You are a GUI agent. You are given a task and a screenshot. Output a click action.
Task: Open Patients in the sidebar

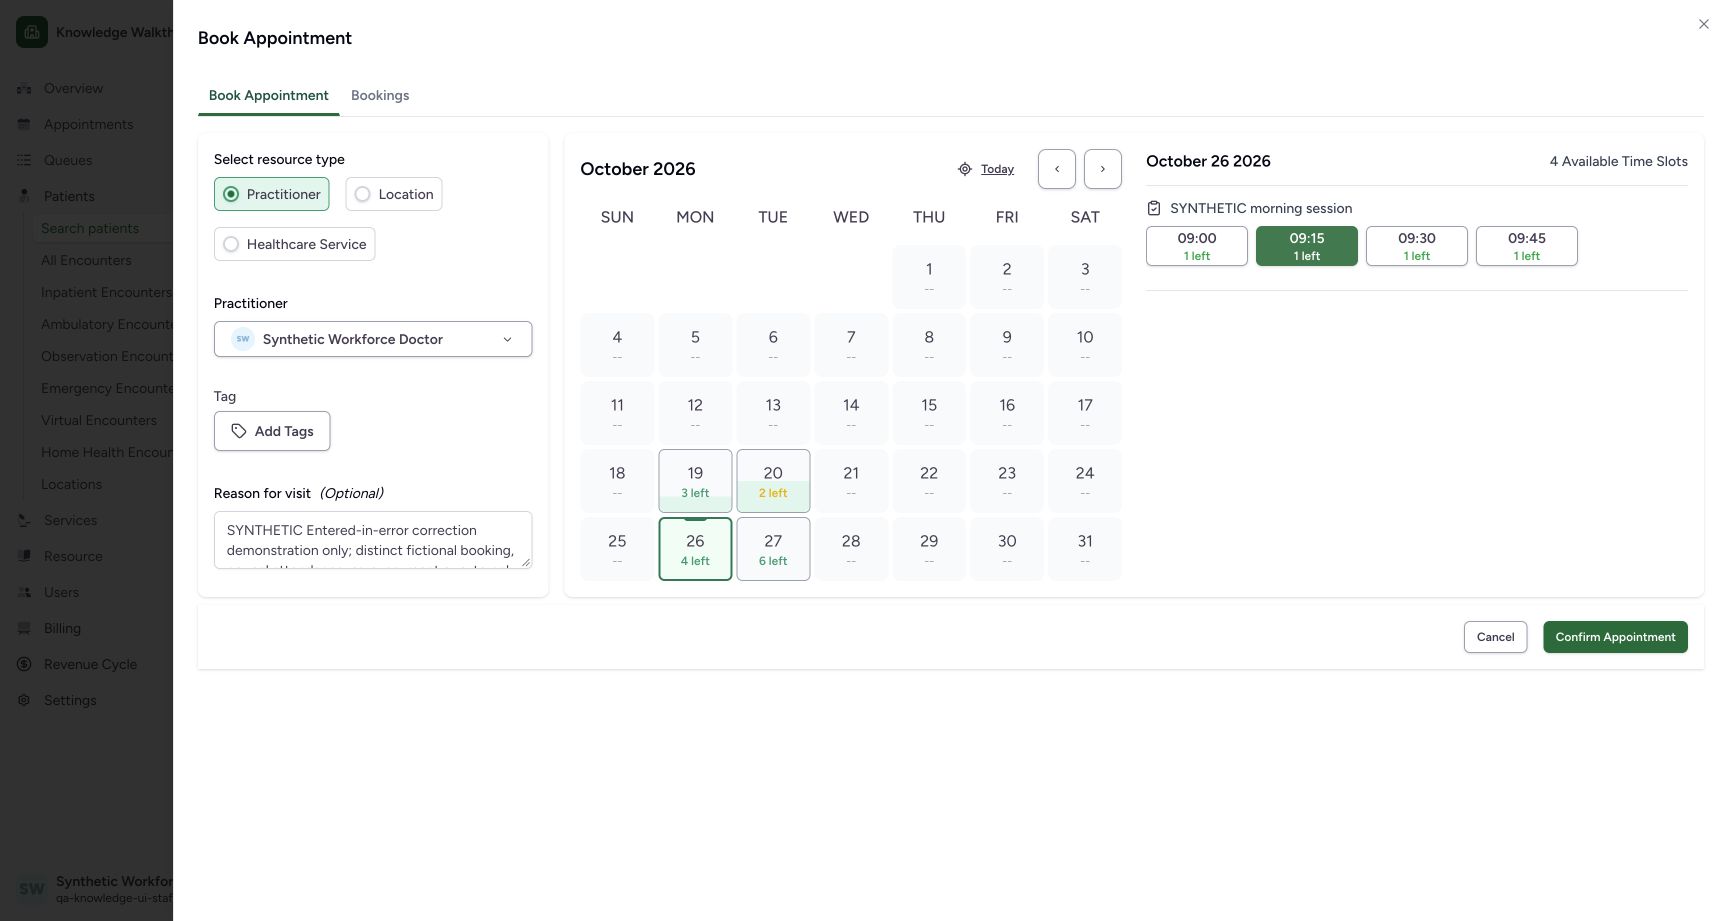pyautogui.click(x=69, y=196)
